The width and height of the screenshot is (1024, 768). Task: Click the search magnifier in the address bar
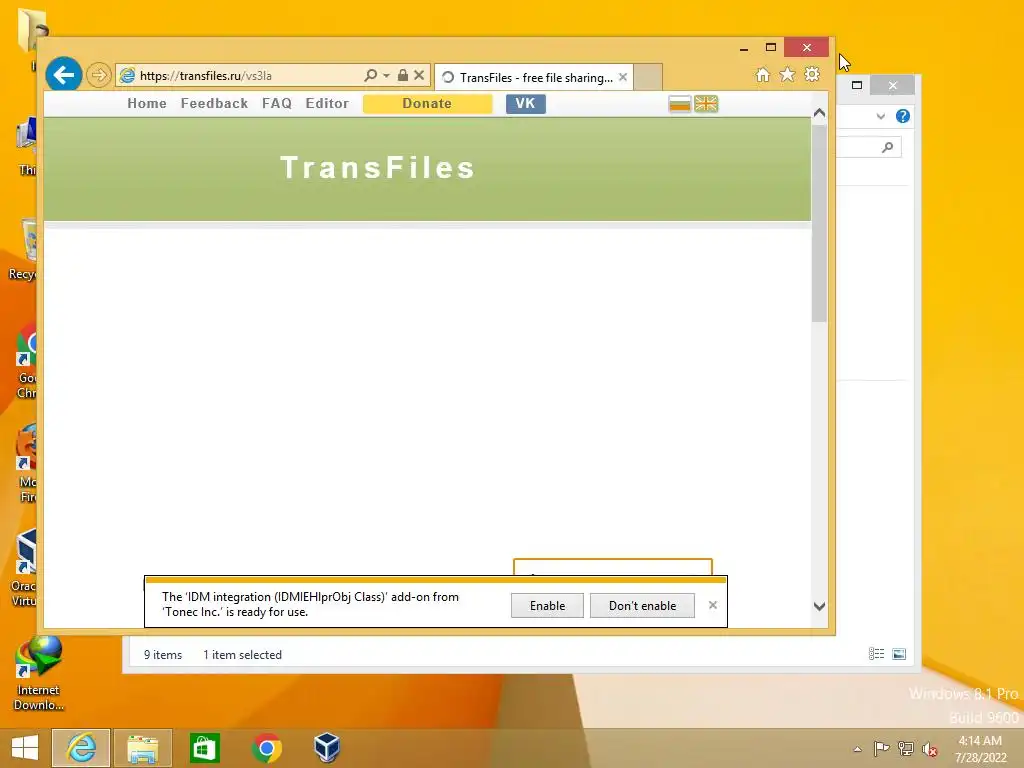coord(370,75)
